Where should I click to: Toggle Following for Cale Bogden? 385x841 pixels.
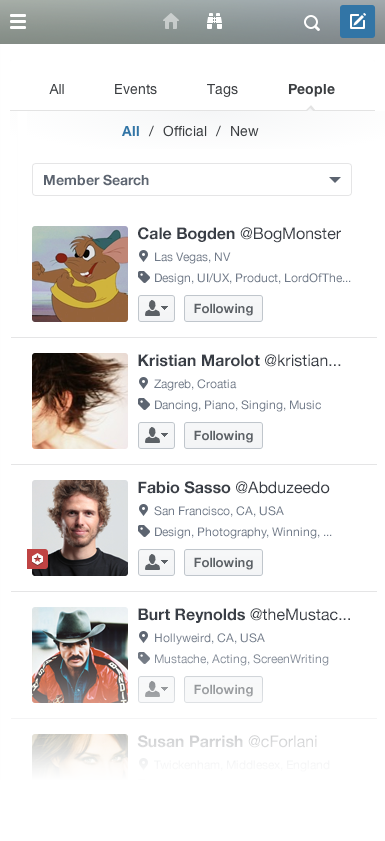tap(224, 308)
